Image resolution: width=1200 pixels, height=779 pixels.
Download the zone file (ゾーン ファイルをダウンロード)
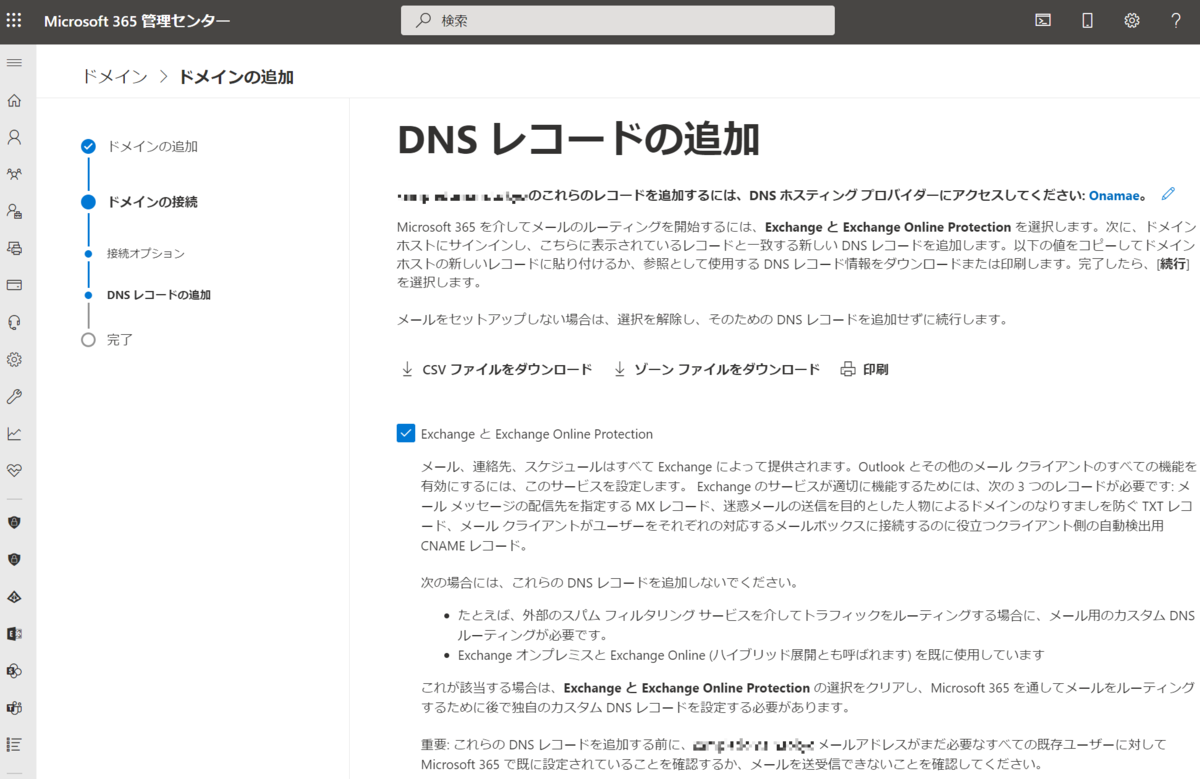[x=716, y=369]
